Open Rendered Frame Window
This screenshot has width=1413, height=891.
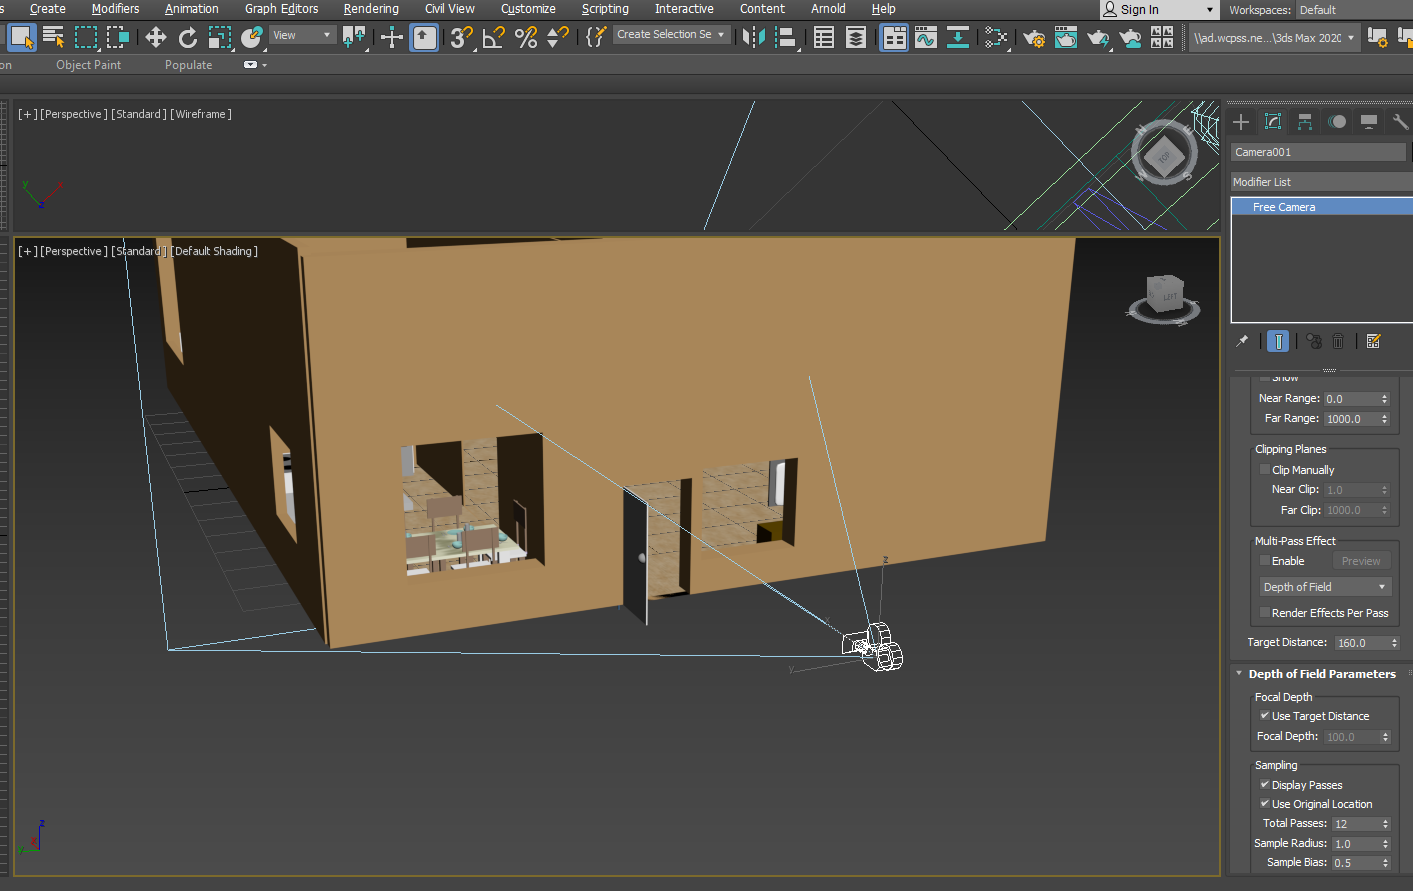(x=1066, y=38)
